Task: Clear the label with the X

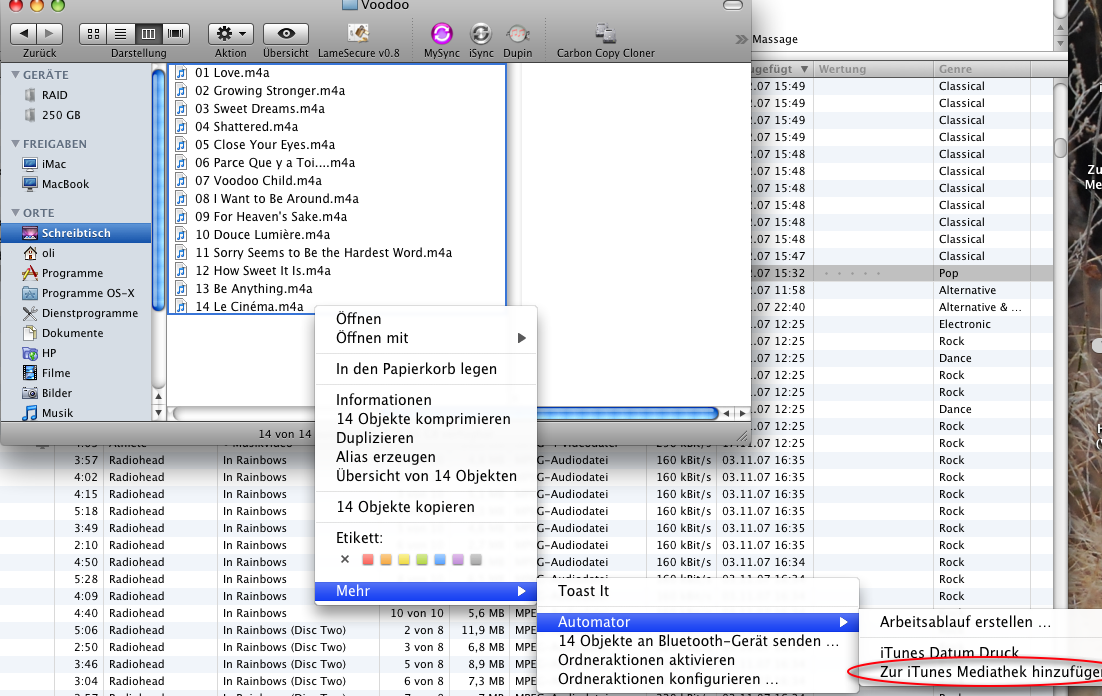Action: click(344, 560)
